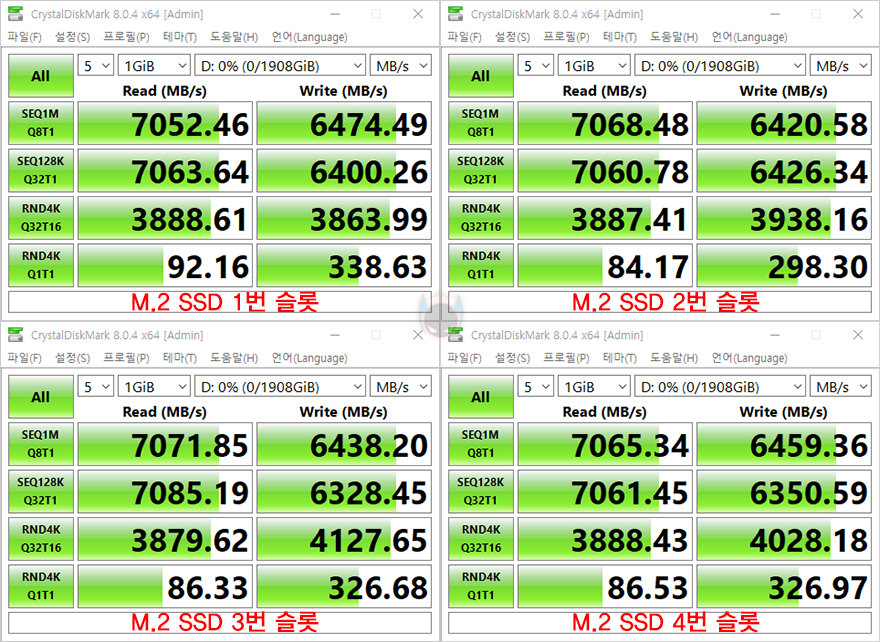Screen dimensions: 880x642
Task: Select the 6459.36 write result
Action: pyautogui.click(x=784, y=444)
